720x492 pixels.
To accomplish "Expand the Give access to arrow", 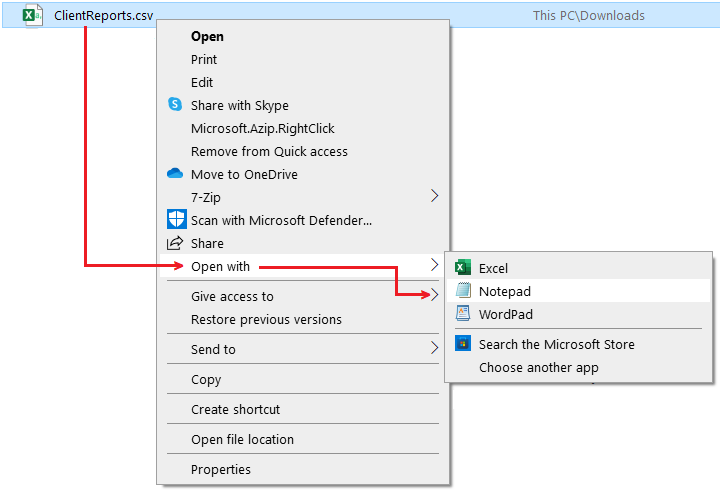I will (434, 295).
